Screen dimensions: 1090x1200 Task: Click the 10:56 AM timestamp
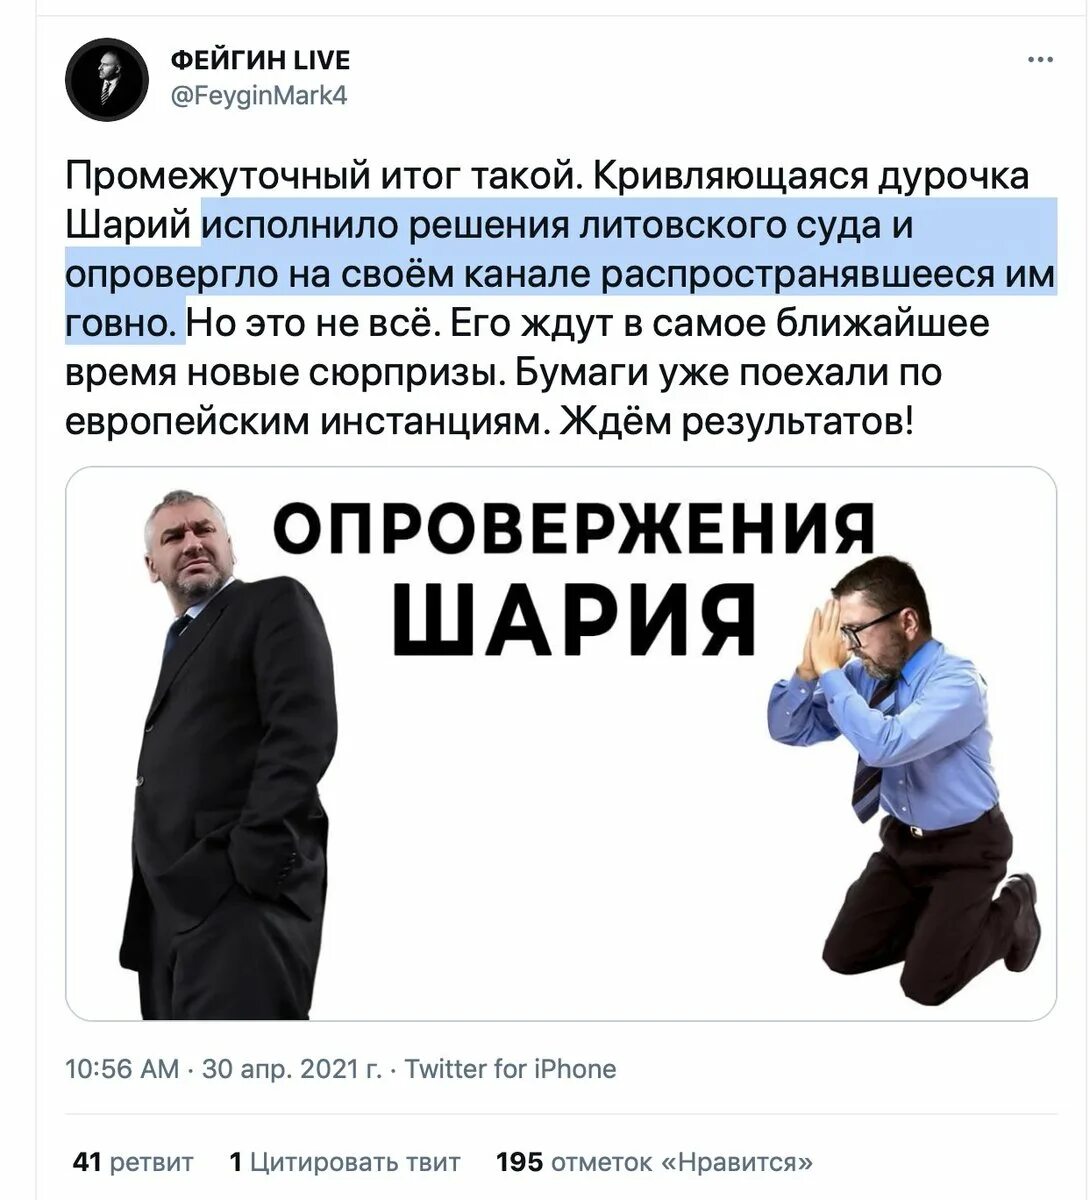point(122,1069)
